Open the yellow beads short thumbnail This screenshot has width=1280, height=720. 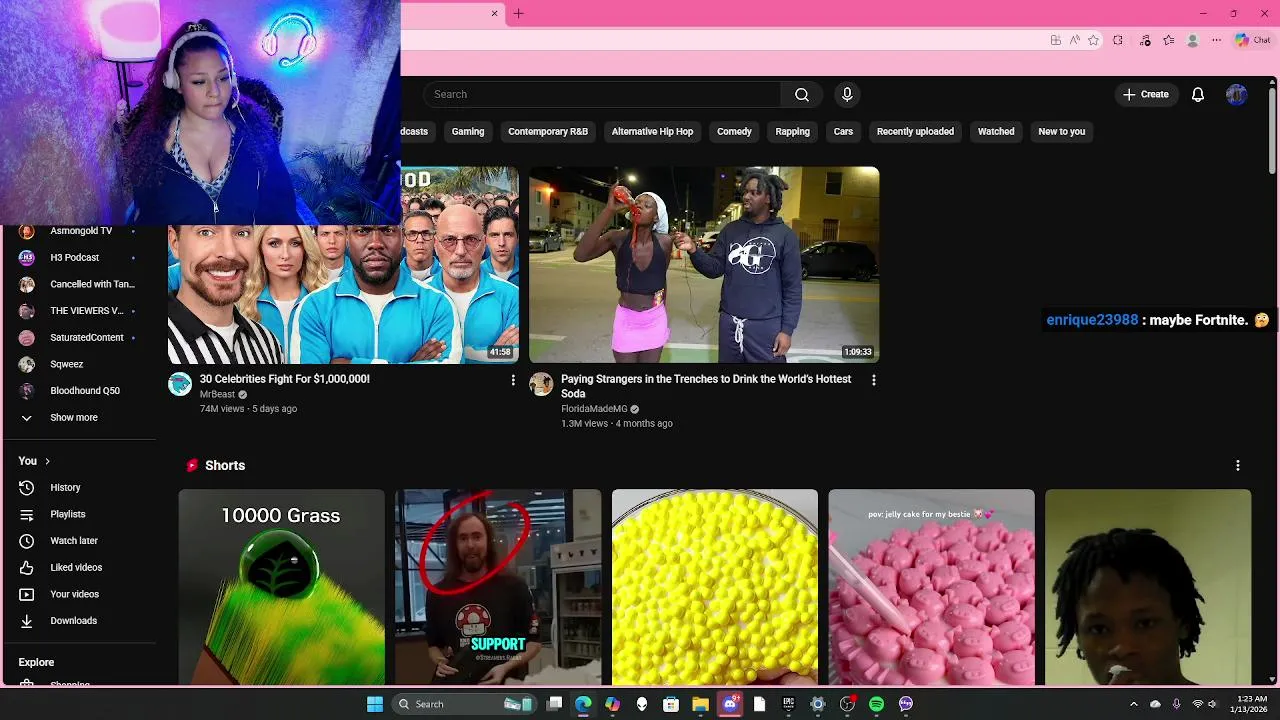pyautogui.click(x=714, y=587)
